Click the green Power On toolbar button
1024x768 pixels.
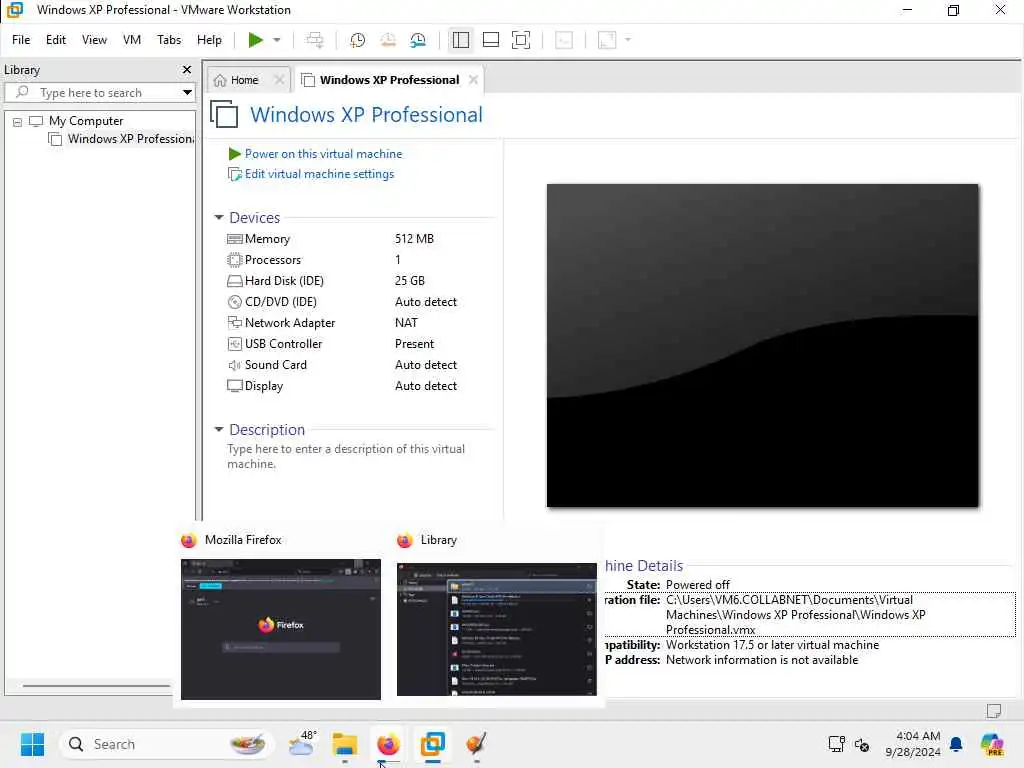click(255, 40)
